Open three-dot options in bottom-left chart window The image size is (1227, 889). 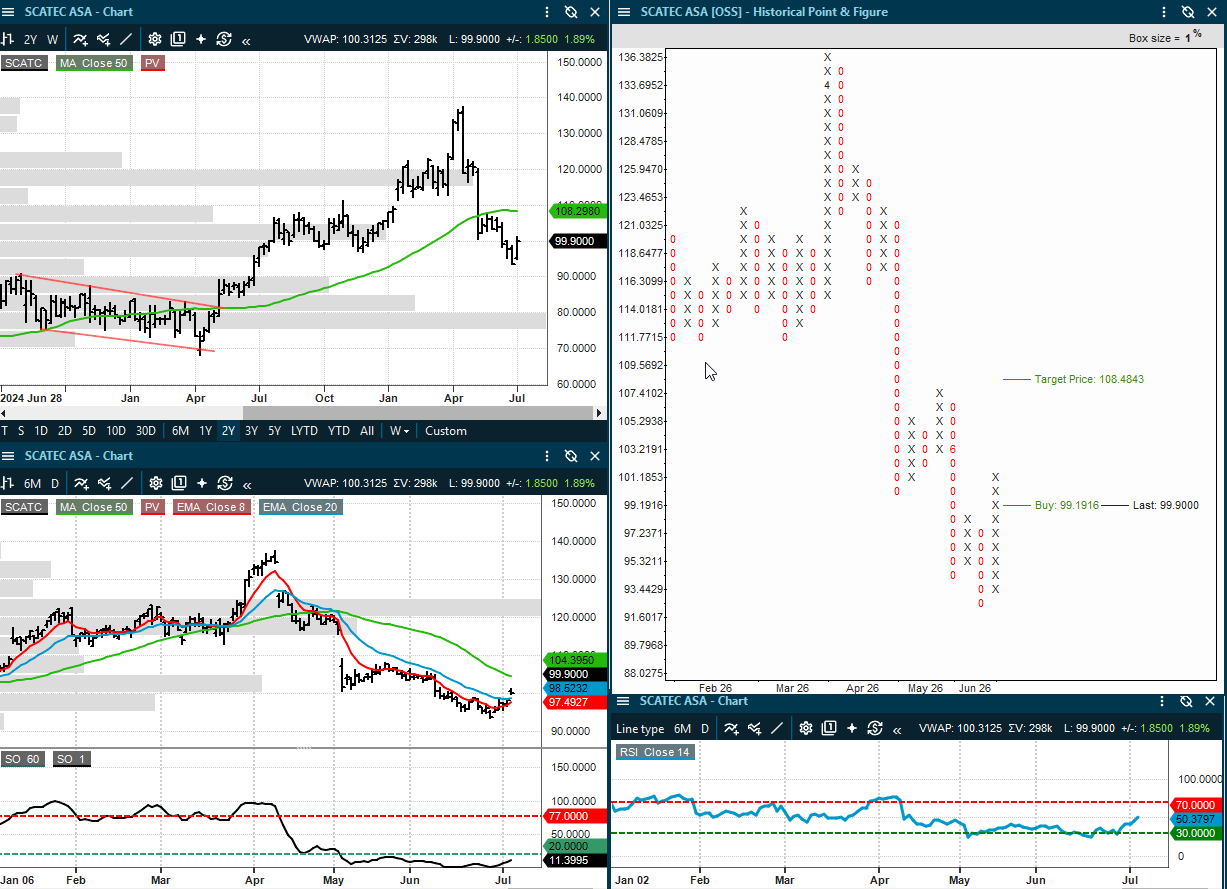[x=547, y=456]
